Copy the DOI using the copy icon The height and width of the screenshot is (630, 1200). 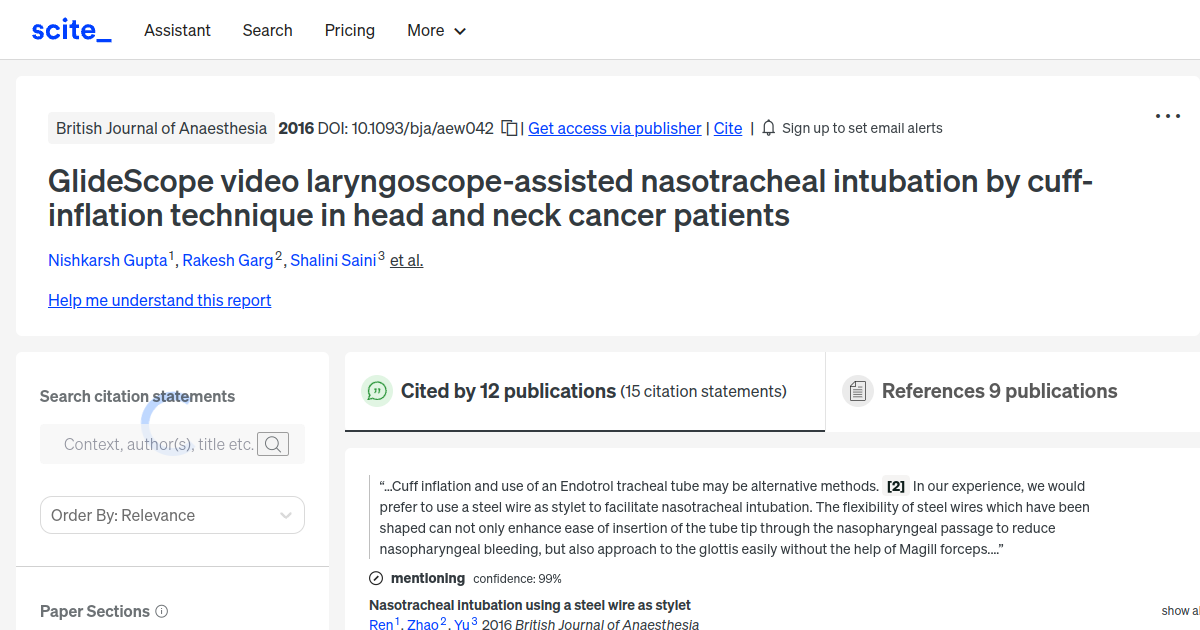point(509,128)
